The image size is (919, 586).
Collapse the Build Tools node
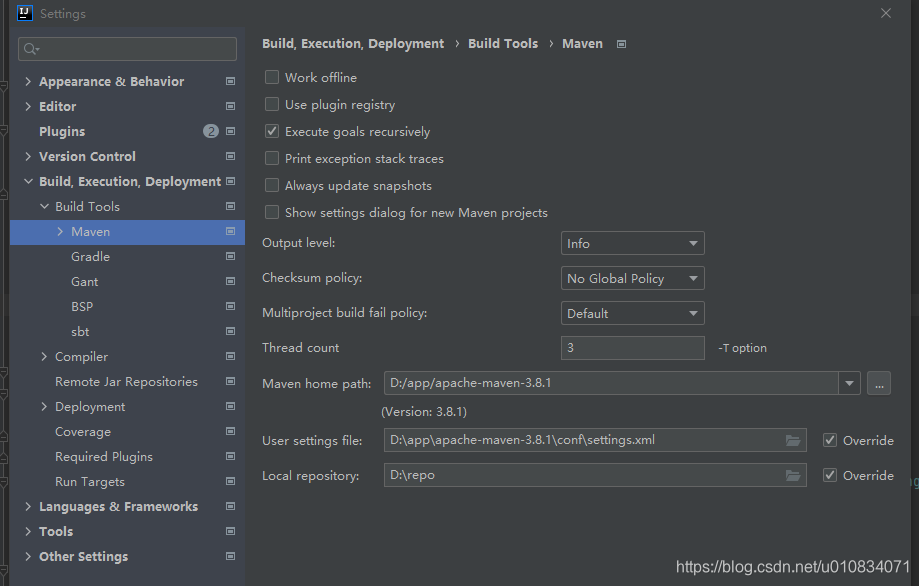coord(44,206)
